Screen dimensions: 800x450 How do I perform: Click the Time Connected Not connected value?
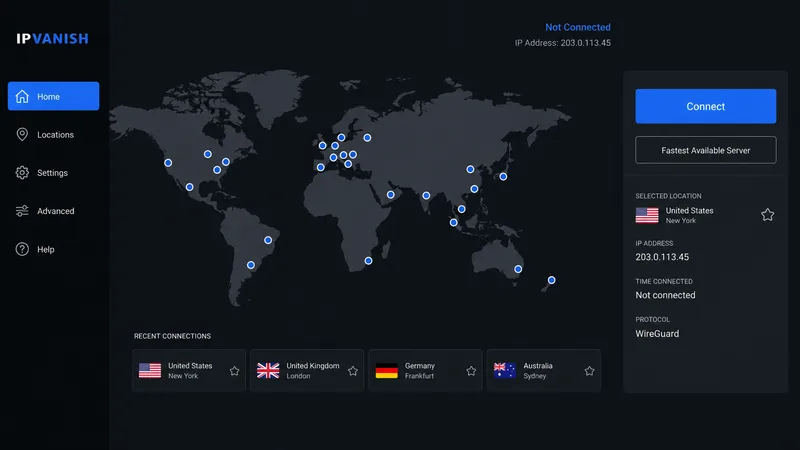tap(665, 295)
